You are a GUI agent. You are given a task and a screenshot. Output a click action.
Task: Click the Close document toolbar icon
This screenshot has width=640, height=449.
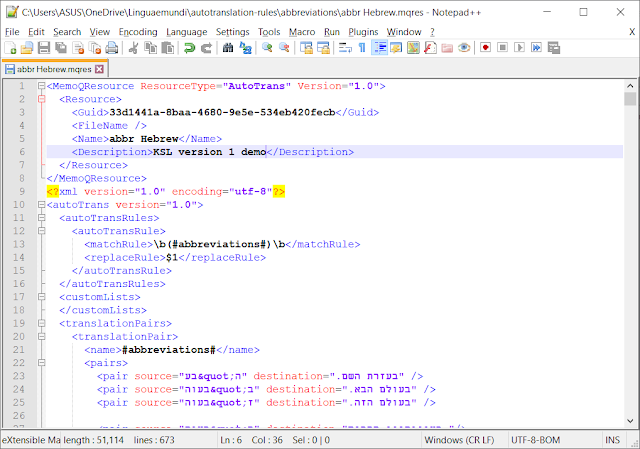[78, 48]
